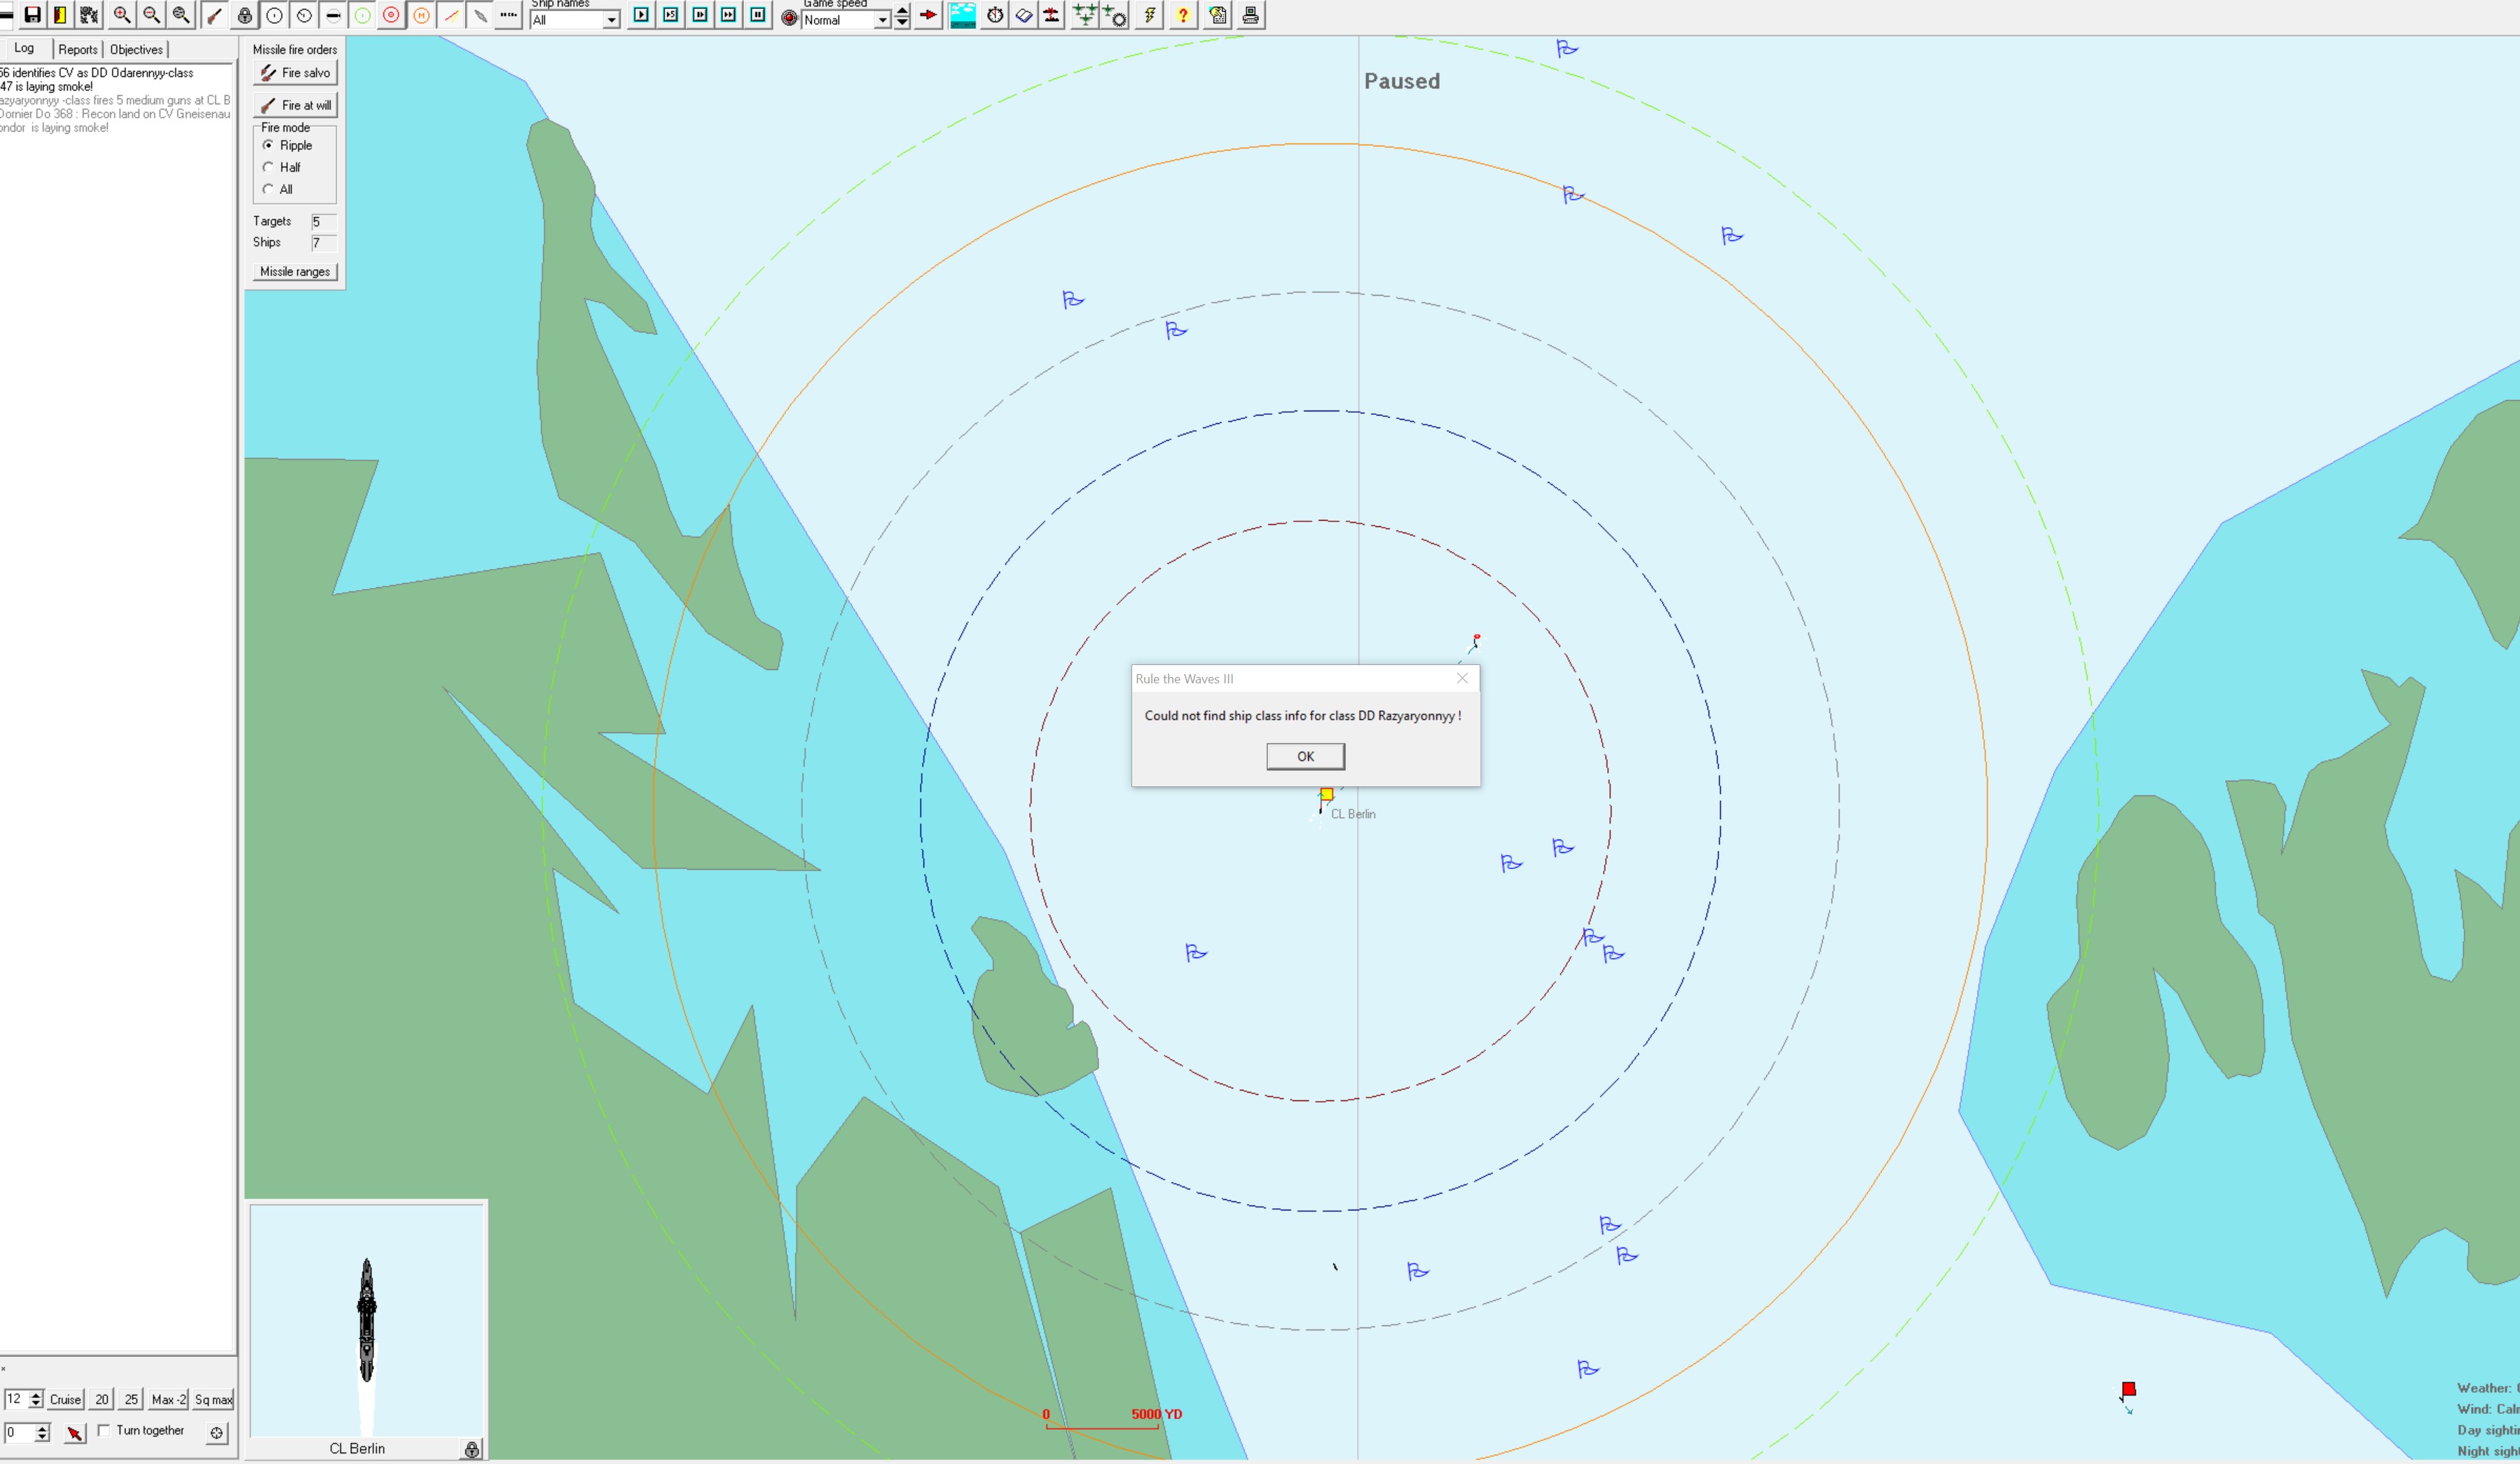Open the Game speed dropdown
This screenshot has height=1464, width=2520.
[x=846, y=20]
